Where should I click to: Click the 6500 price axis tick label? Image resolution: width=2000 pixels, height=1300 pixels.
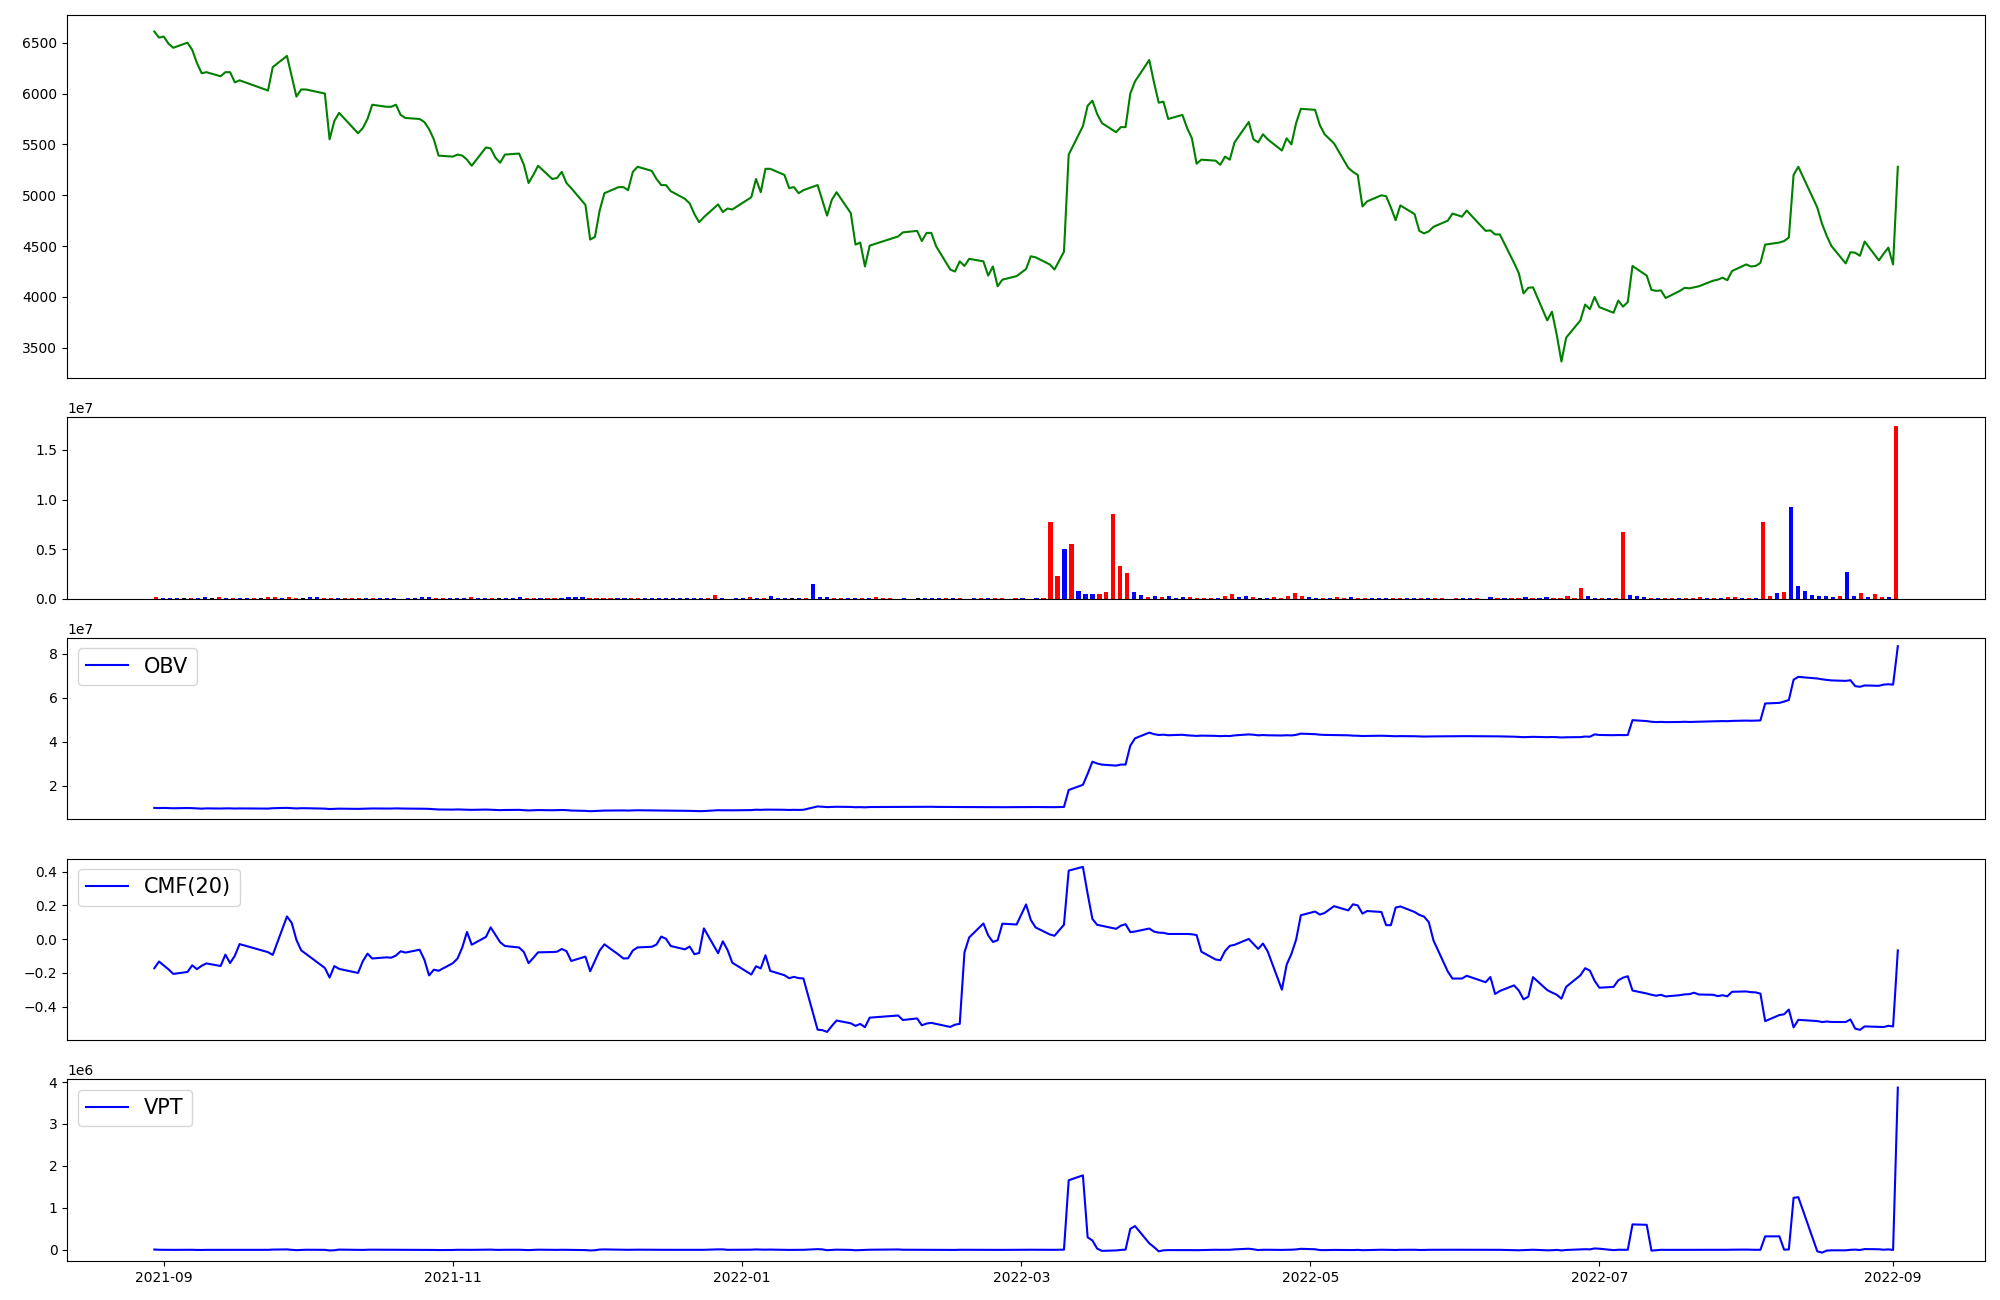(39, 43)
